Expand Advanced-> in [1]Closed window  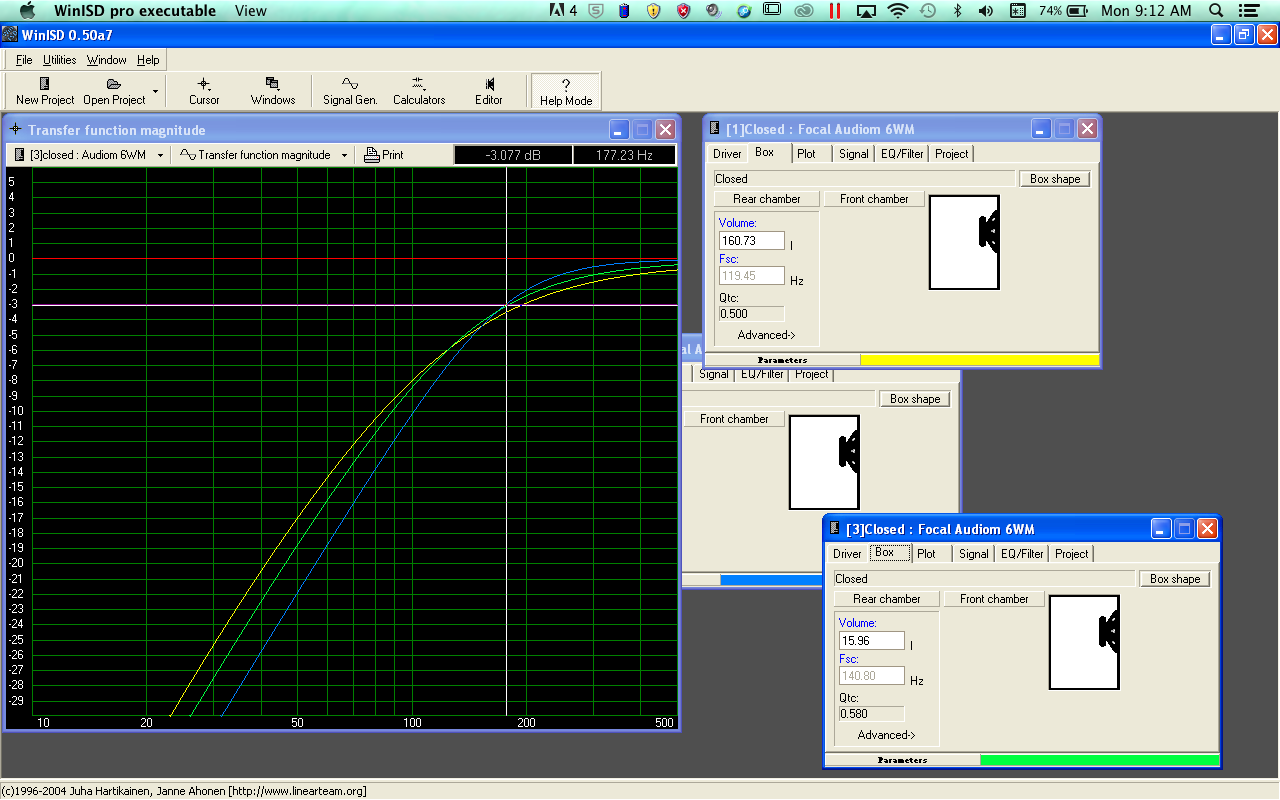767,335
